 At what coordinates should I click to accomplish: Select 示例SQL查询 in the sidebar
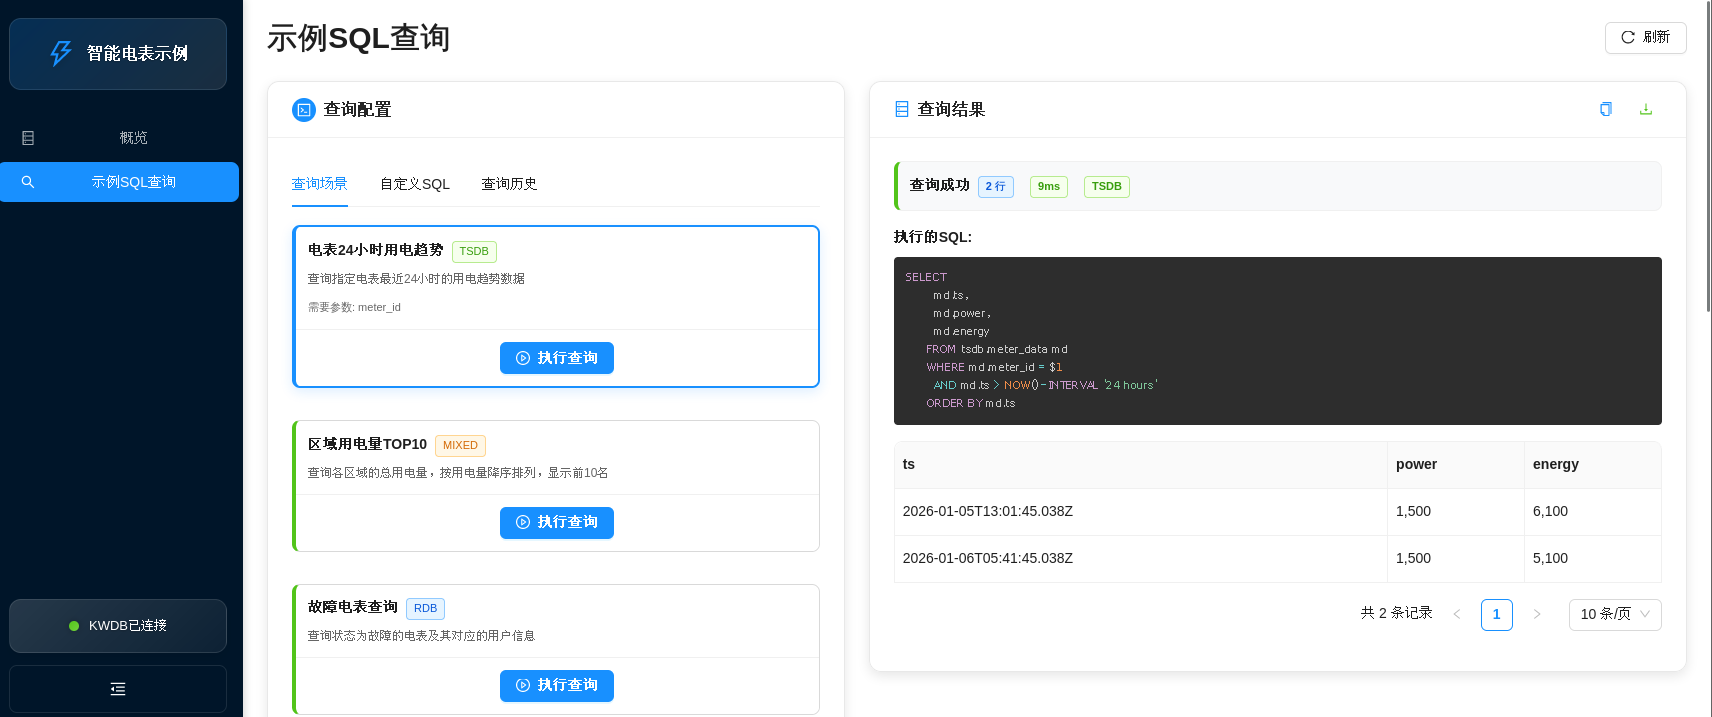click(120, 182)
